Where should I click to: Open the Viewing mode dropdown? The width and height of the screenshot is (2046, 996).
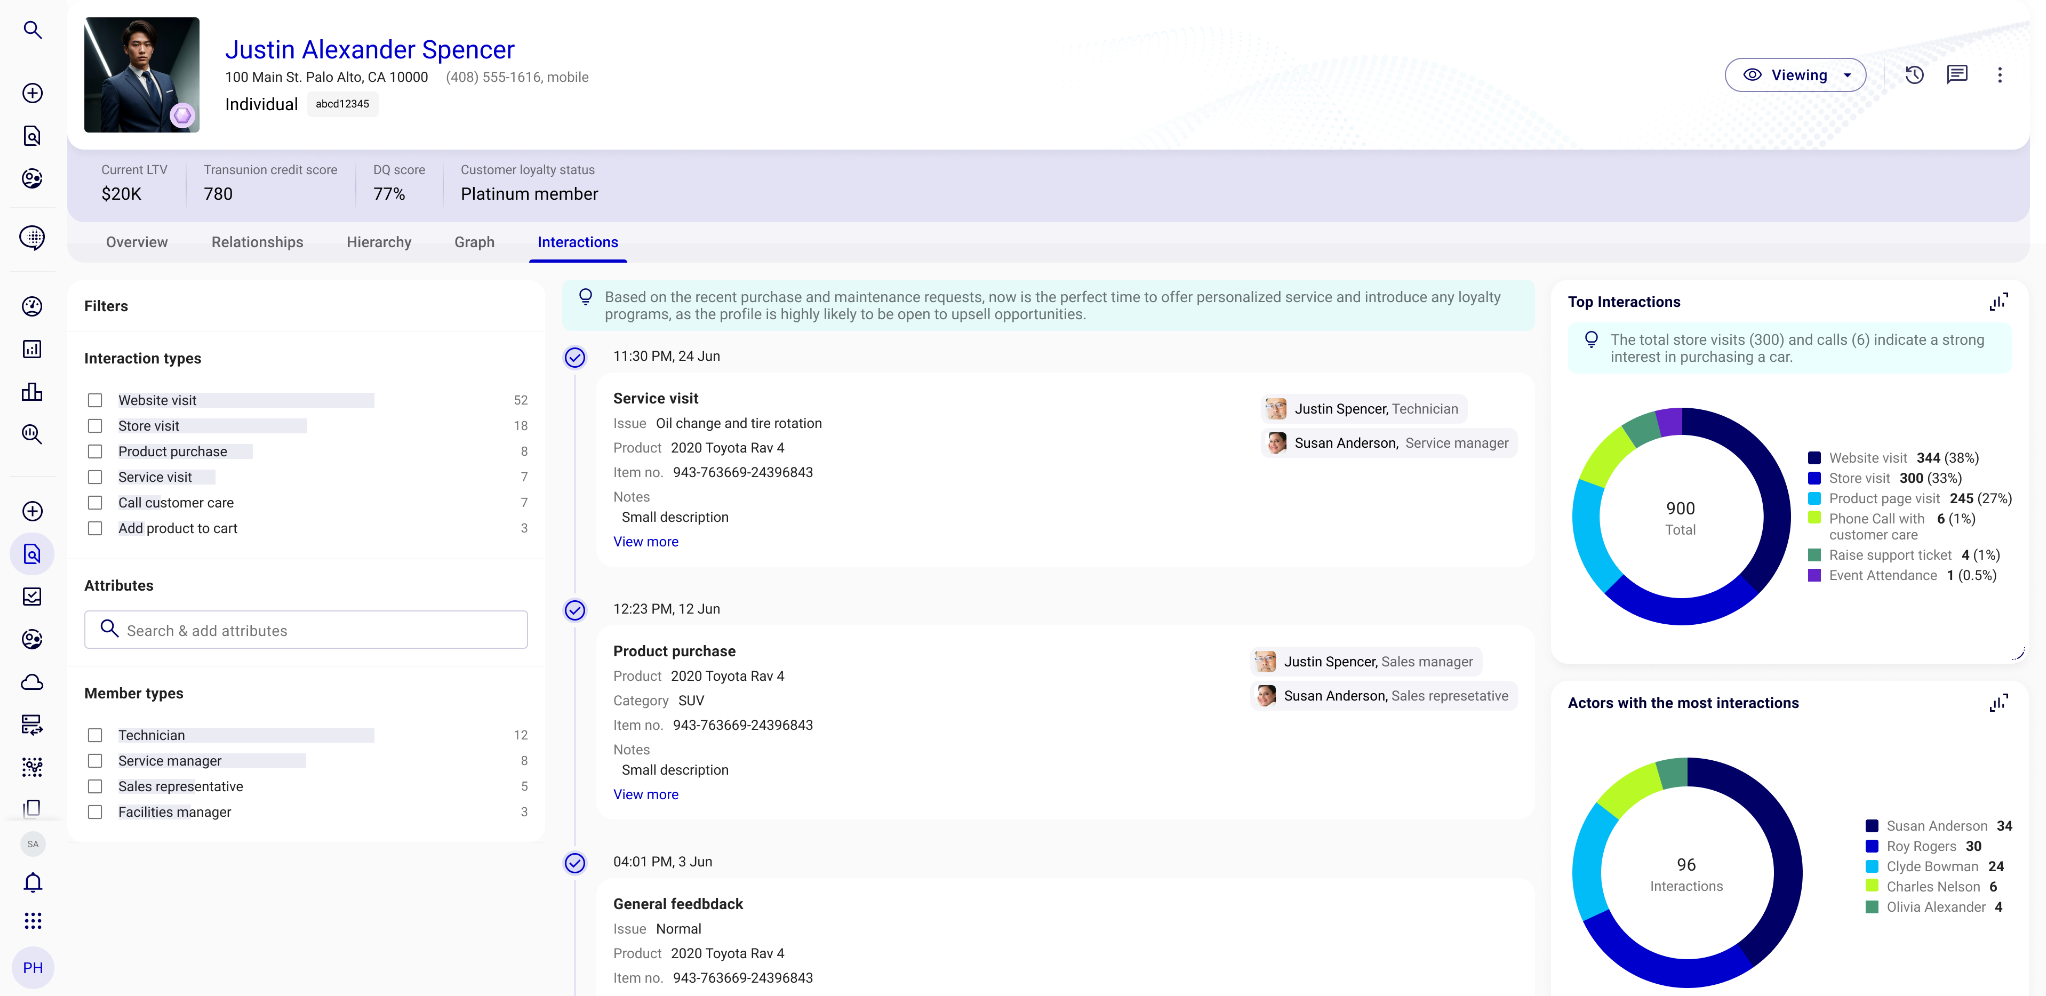pyautogui.click(x=1795, y=75)
